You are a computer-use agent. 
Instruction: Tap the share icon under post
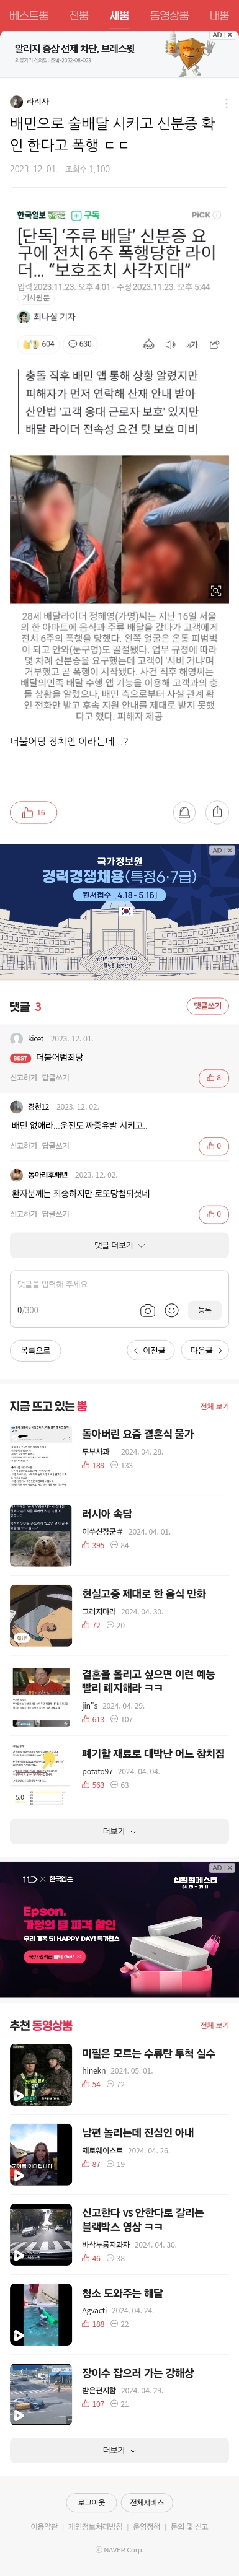(x=217, y=812)
